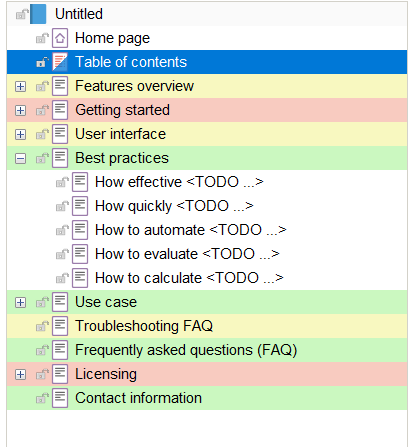
Task: Click the blue book icon beside Untitled
Action: pyautogui.click(x=38, y=14)
